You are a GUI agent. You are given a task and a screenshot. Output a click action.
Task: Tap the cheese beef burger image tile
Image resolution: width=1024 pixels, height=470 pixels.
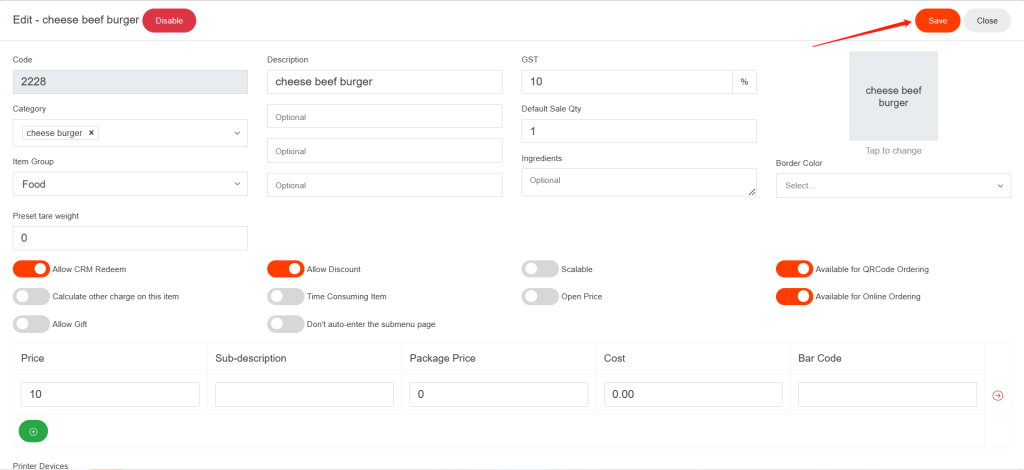point(893,97)
